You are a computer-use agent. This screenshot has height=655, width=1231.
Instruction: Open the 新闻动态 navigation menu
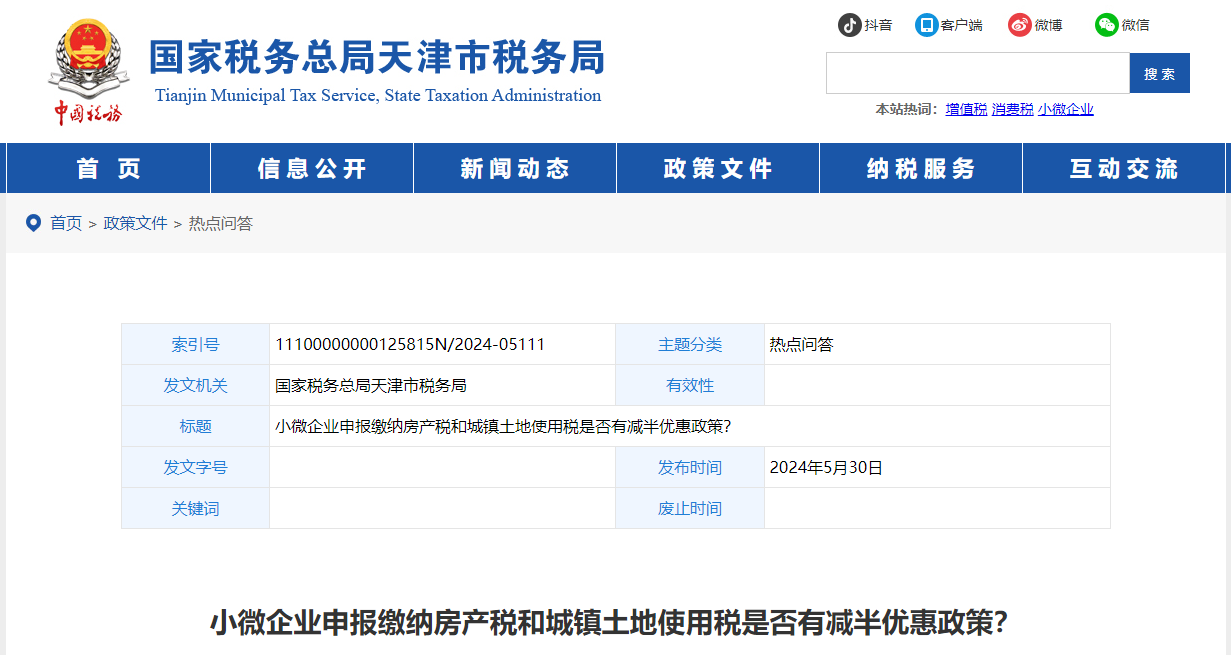tap(515, 168)
